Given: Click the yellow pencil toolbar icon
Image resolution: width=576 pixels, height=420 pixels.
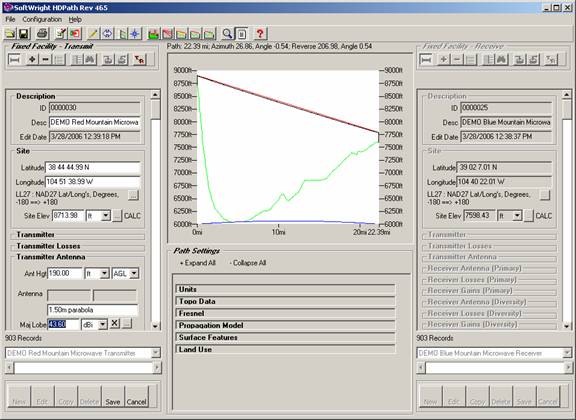Looking at the screenshot, I should coord(93,34).
